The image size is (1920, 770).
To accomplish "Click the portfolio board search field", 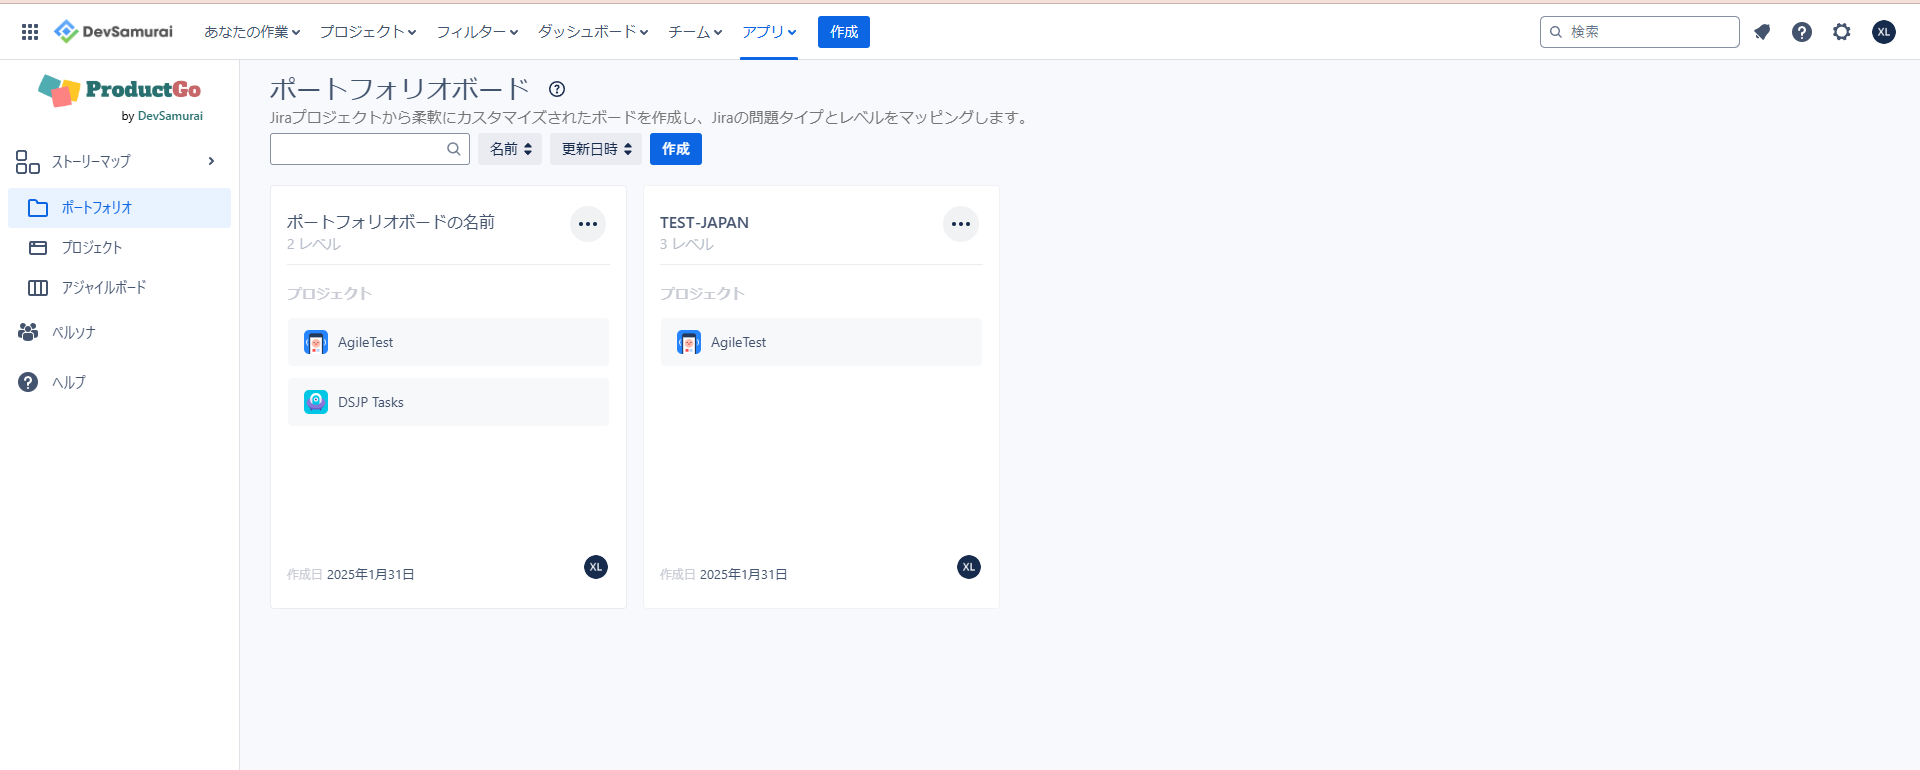I will 358,149.
